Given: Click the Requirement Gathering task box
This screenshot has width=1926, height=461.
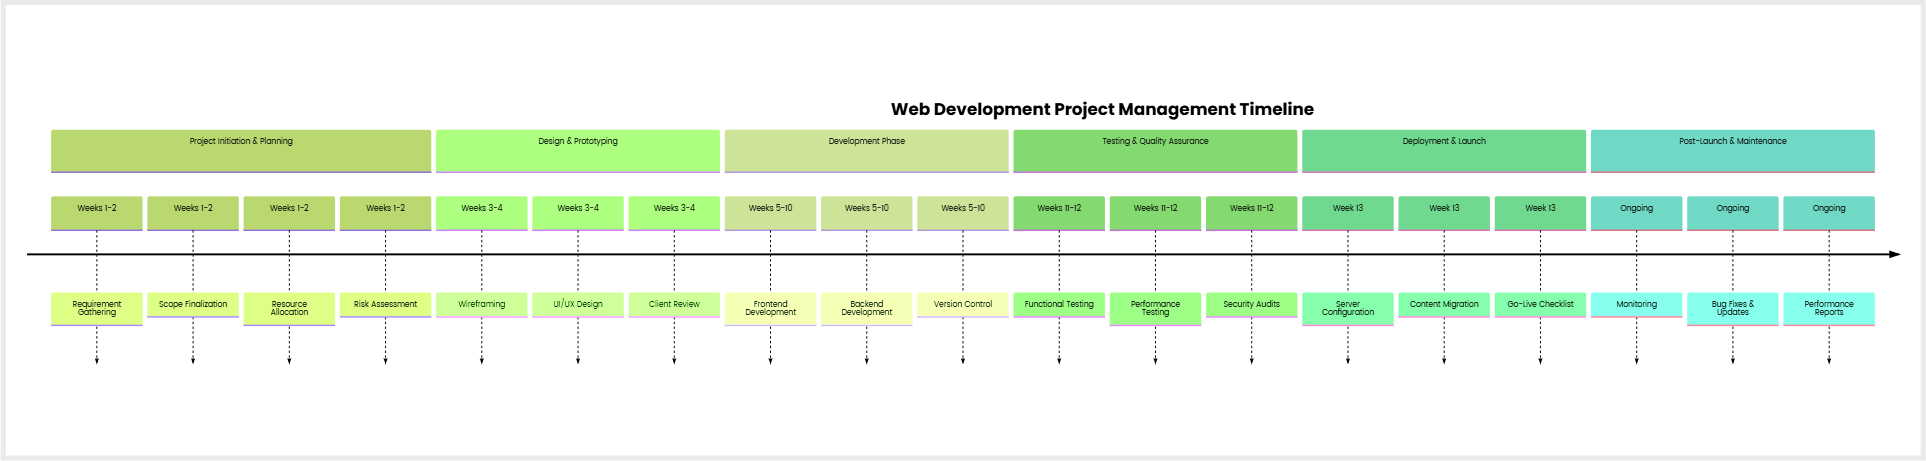Looking at the screenshot, I should click(97, 308).
